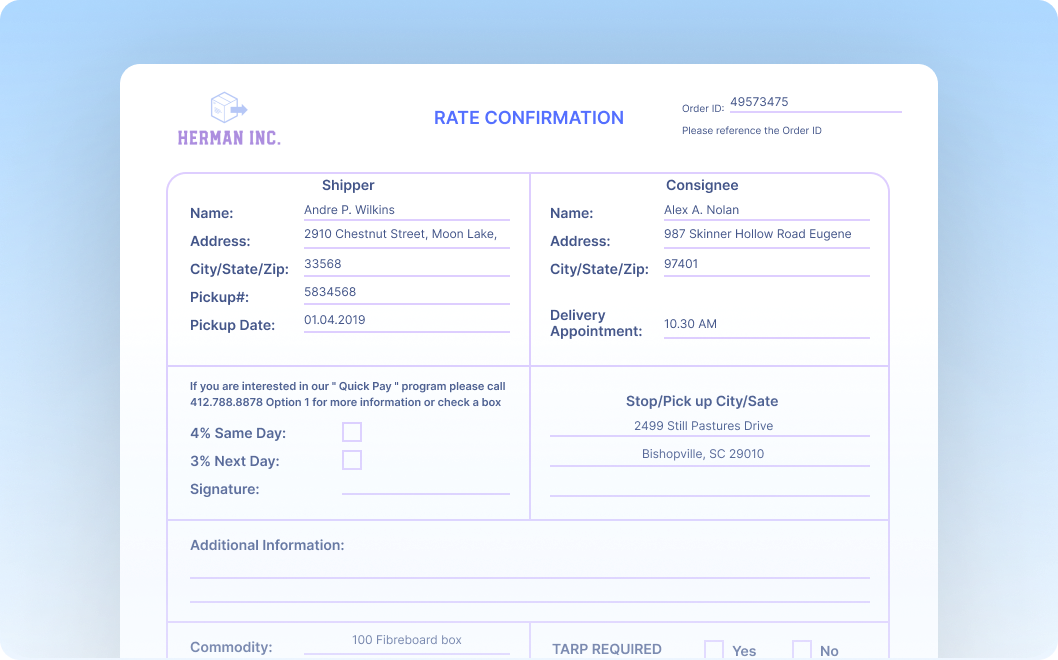
Task: Click the Bishopville, SC 29010 line
Action: (x=701, y=454)
